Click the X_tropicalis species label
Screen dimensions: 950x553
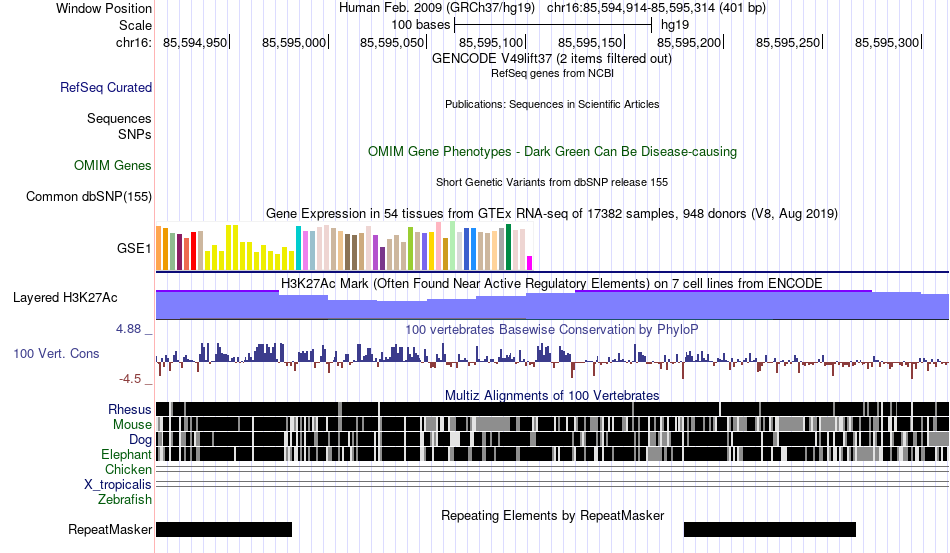[x=118, y=485]
